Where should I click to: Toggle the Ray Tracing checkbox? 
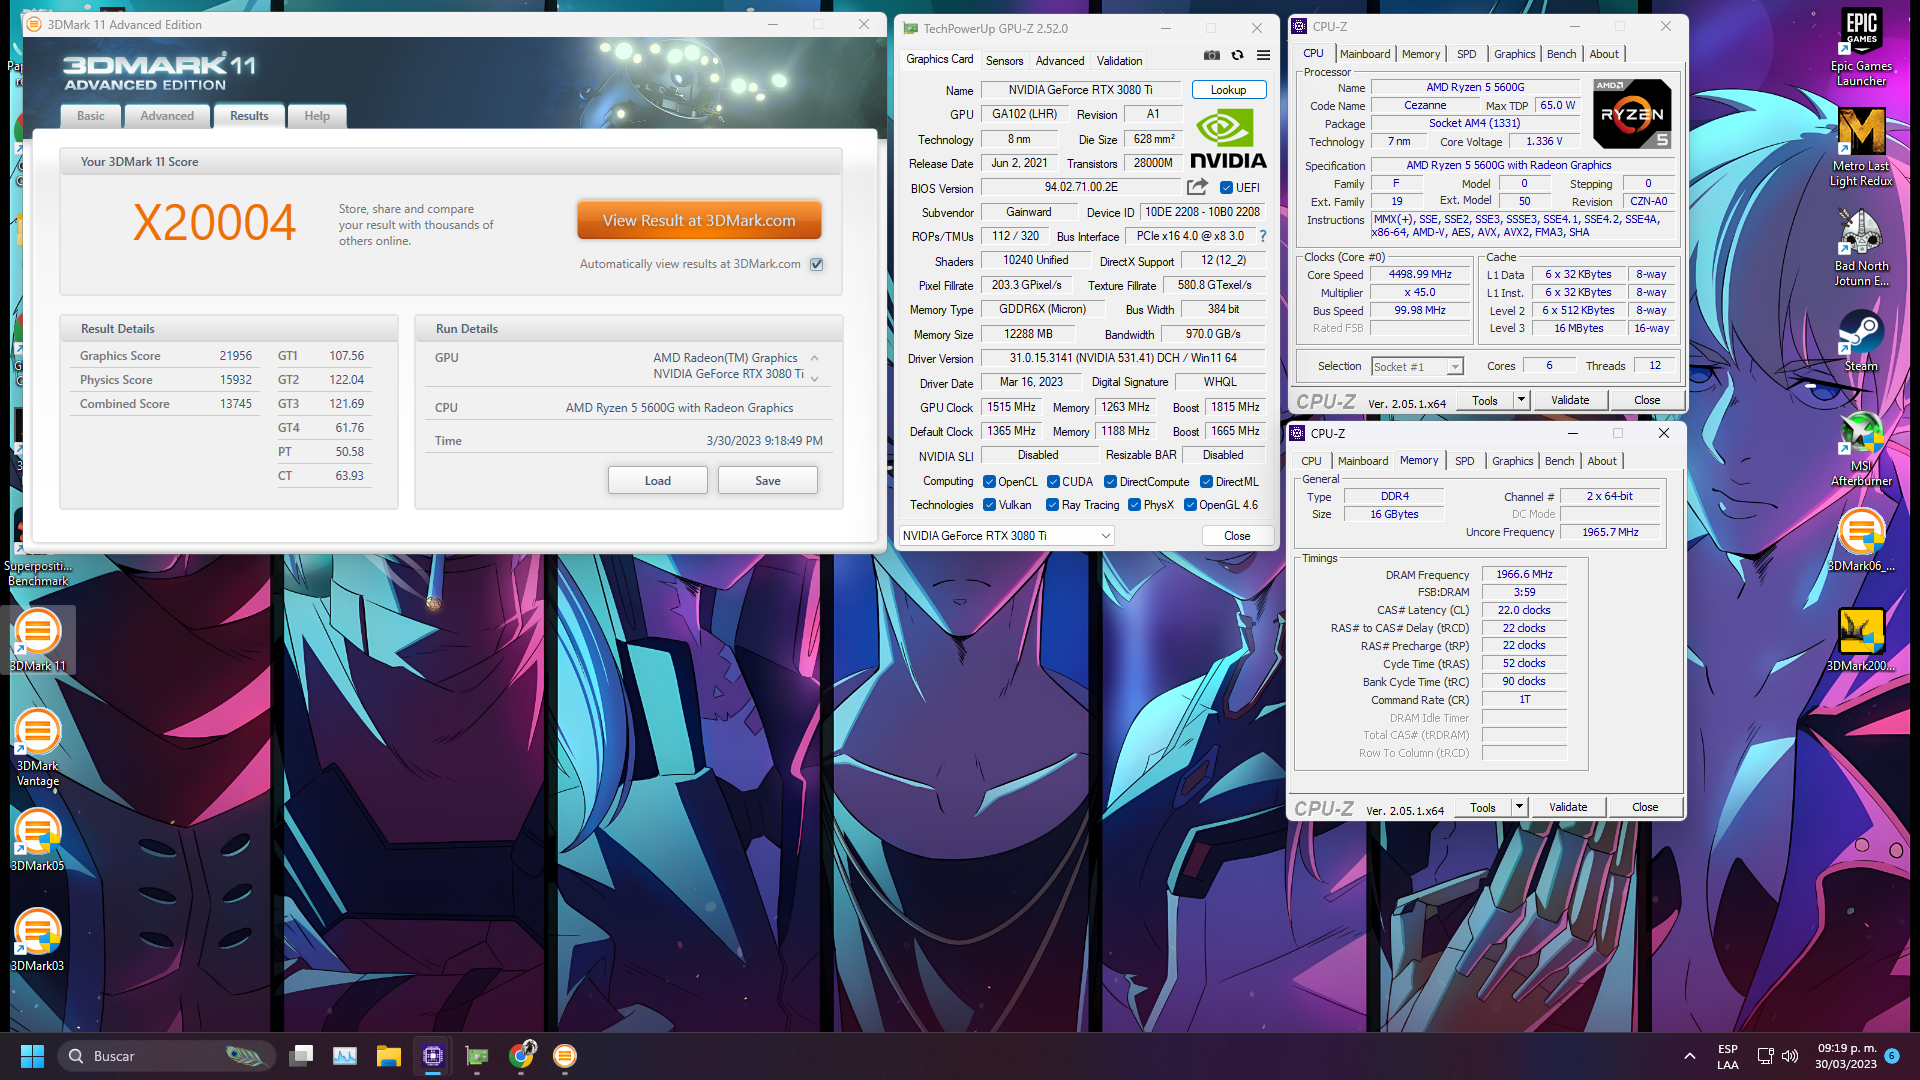pyautogui.click(x=1052, y=505)
